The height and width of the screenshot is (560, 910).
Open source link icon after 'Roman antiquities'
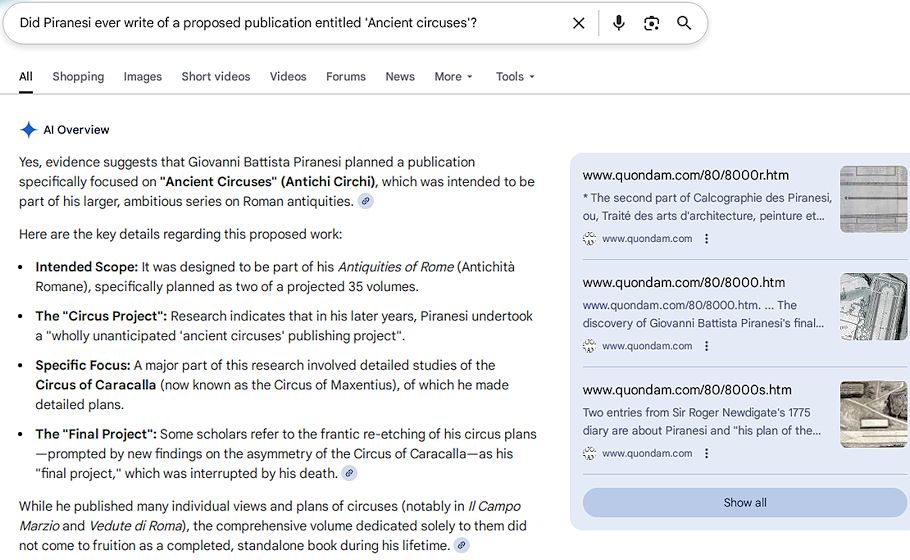(x=366, y=201)
